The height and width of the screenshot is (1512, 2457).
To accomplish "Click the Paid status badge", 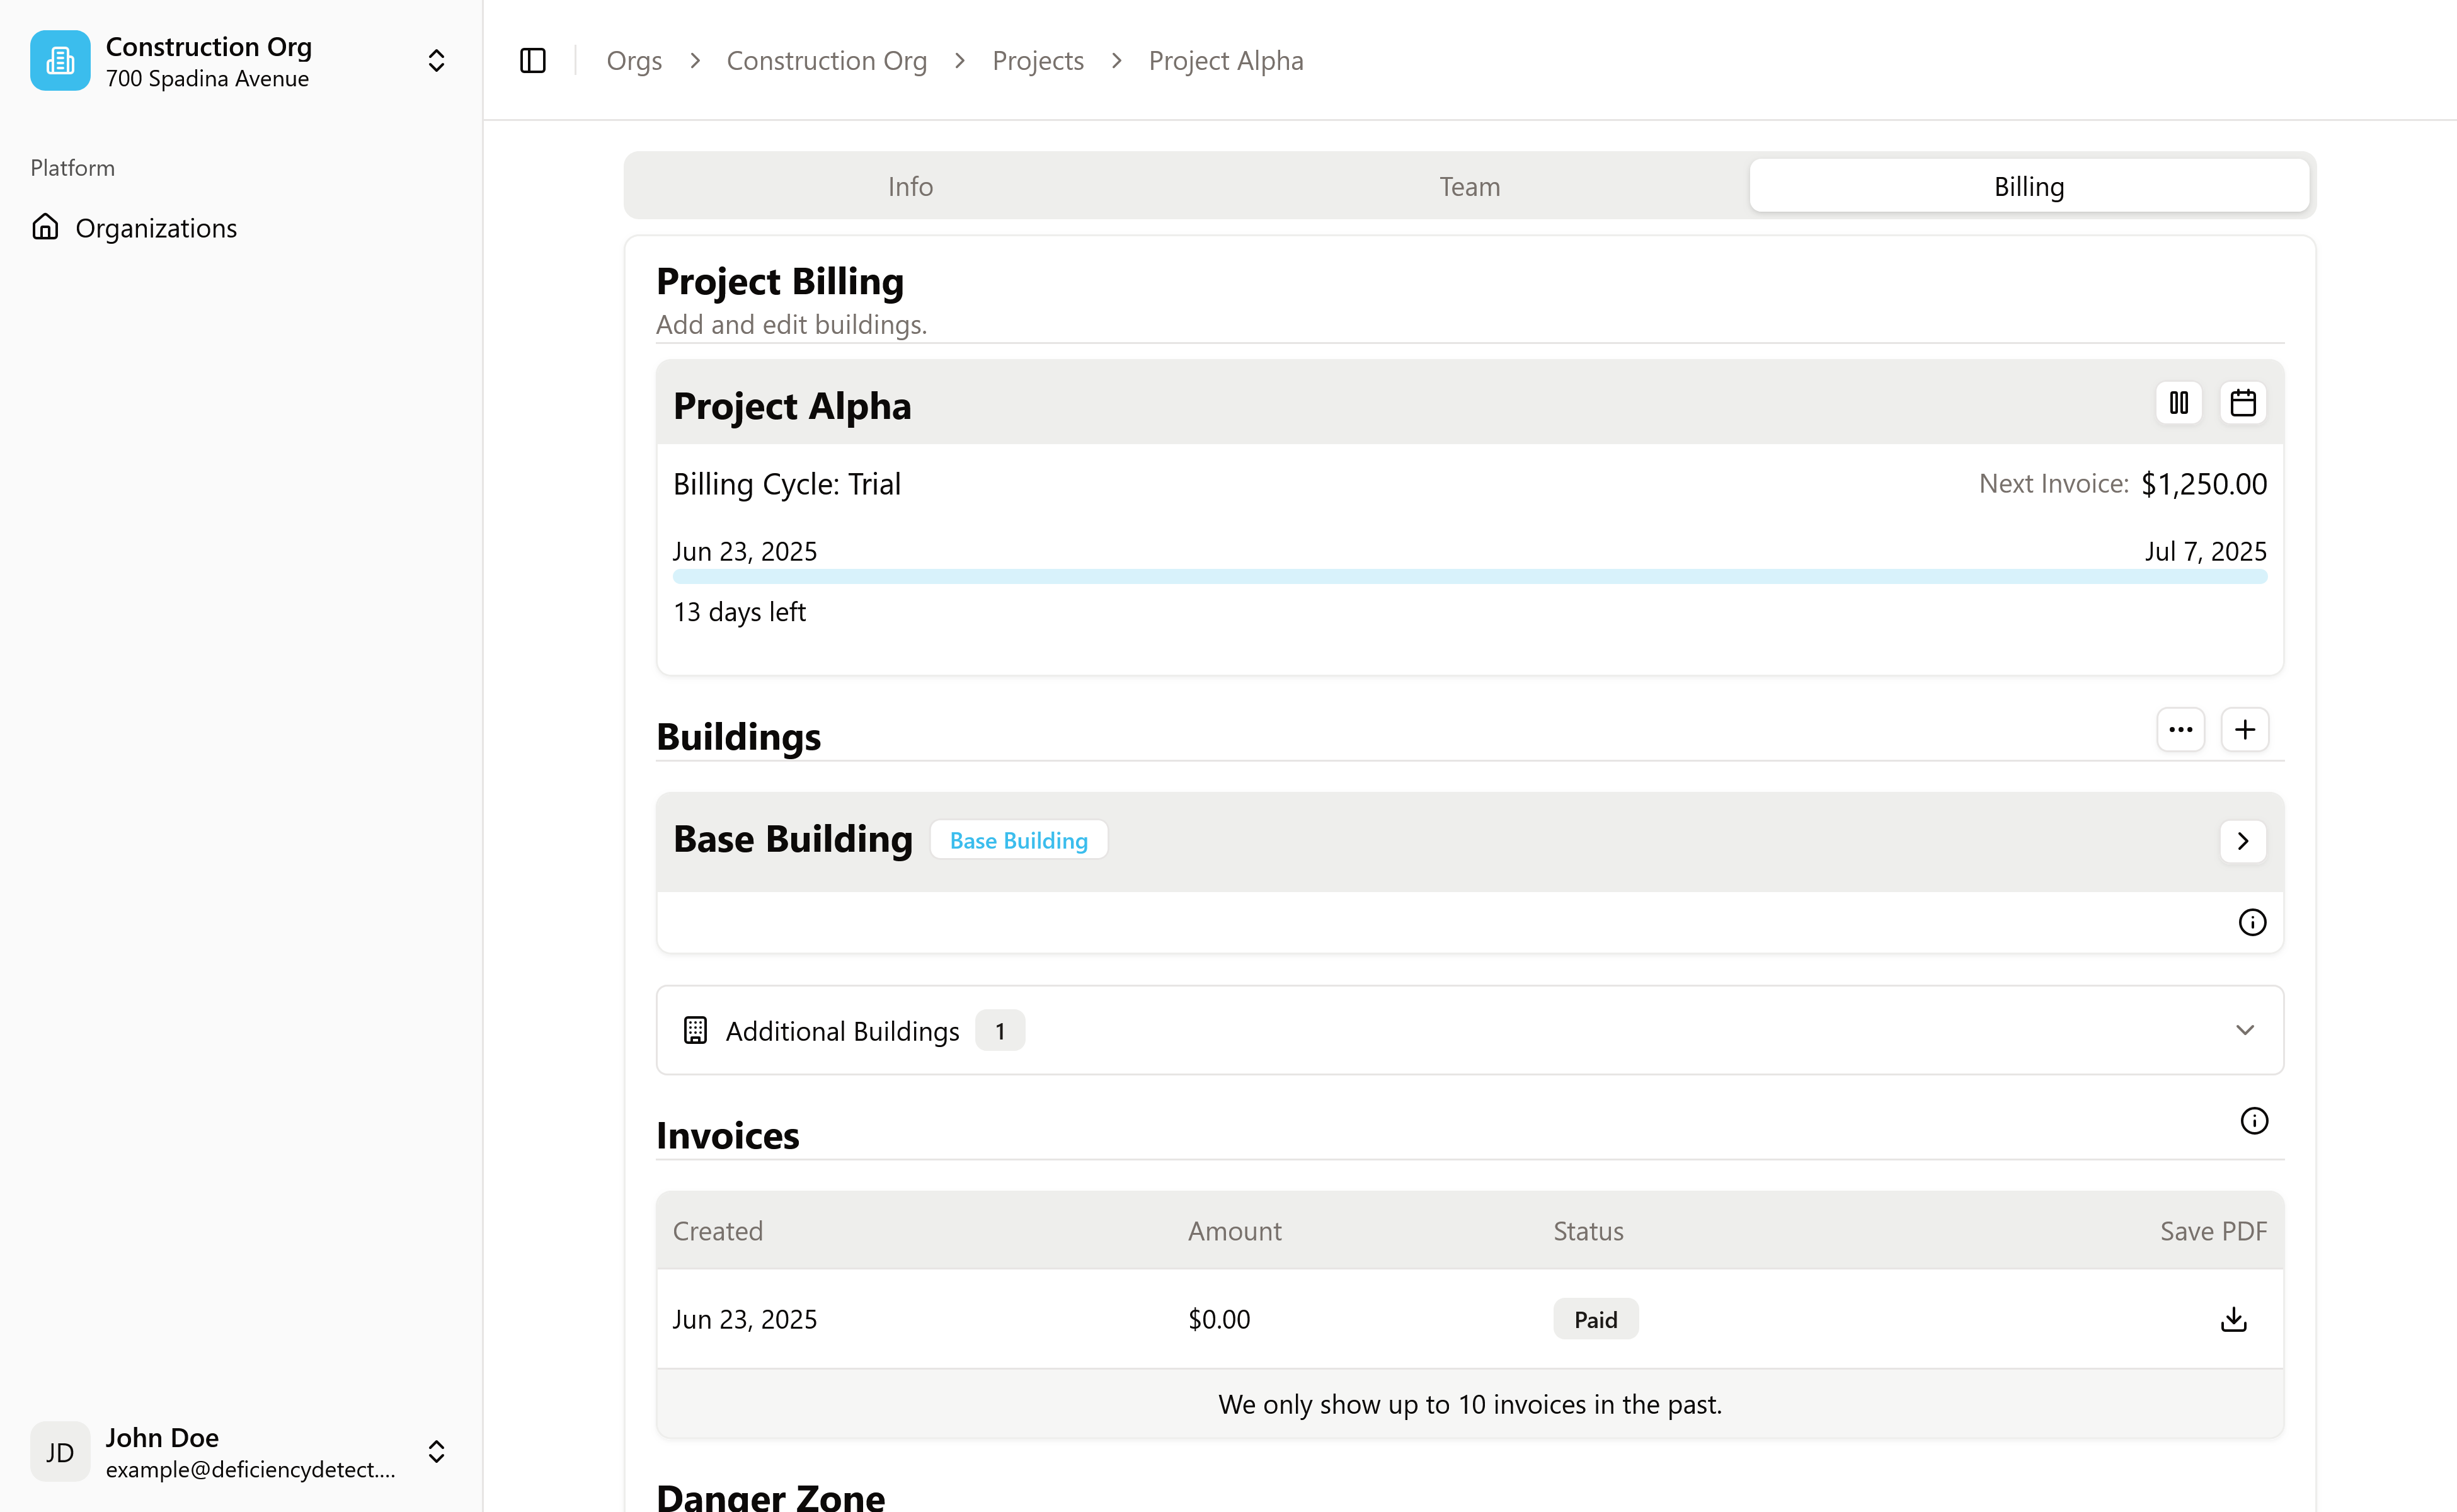I will tap(1596, 1319).
